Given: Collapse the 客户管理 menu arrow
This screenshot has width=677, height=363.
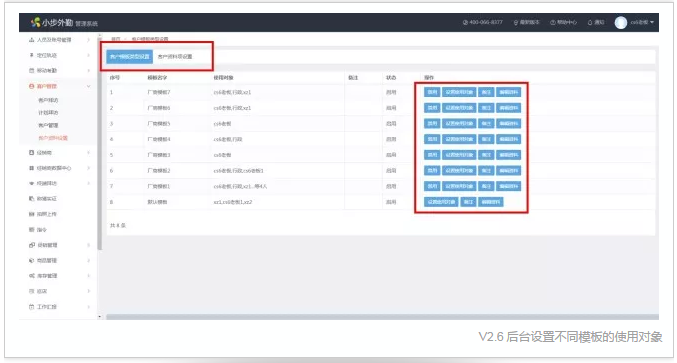Looking at the screenshot, I should pyautogui.click(x=89, y=86).
